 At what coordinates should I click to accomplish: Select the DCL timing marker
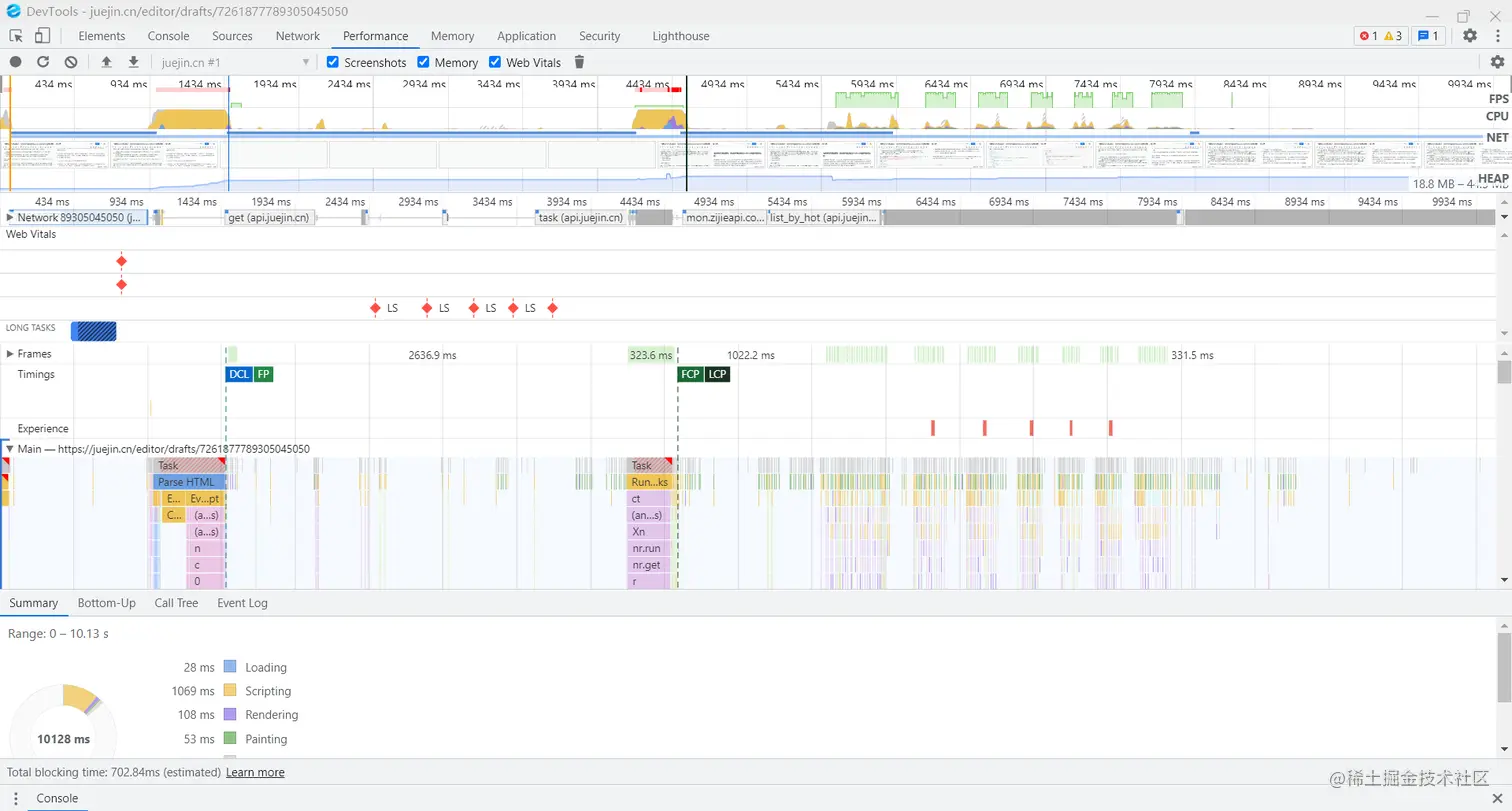click(239, 374)
